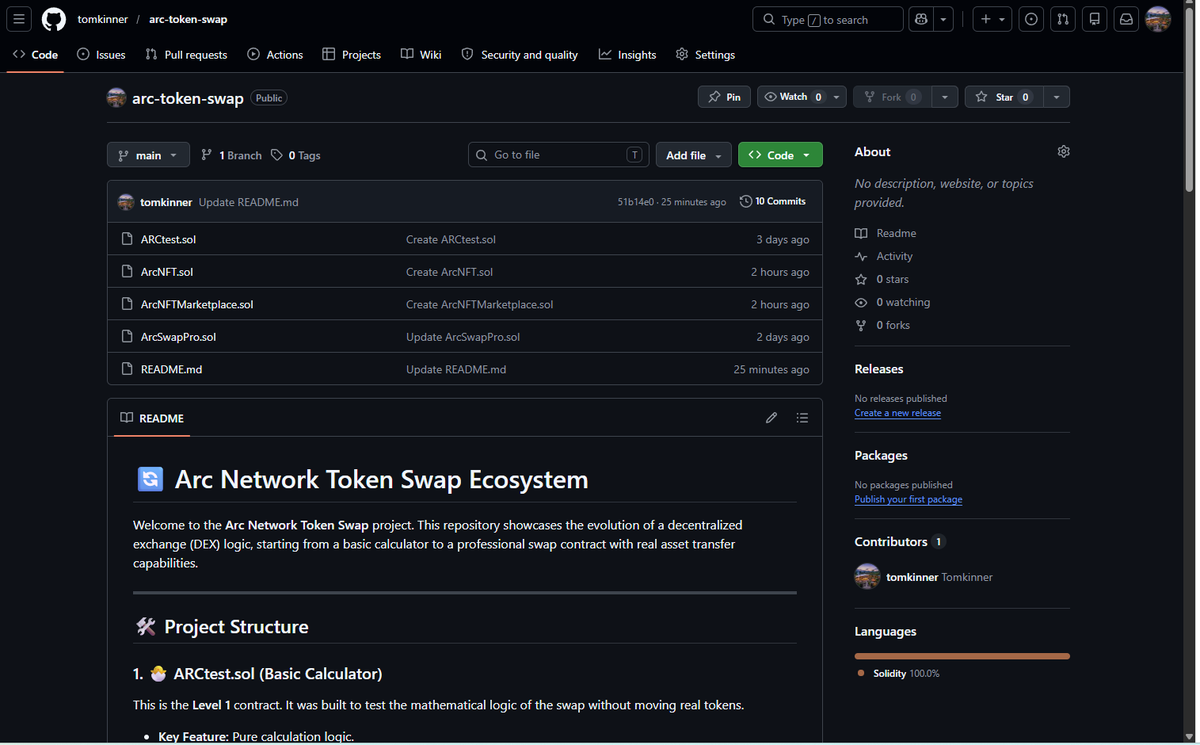Open Readme link in About sidebar
This screenshot has width=1200, height=745.
click(886, 233)
